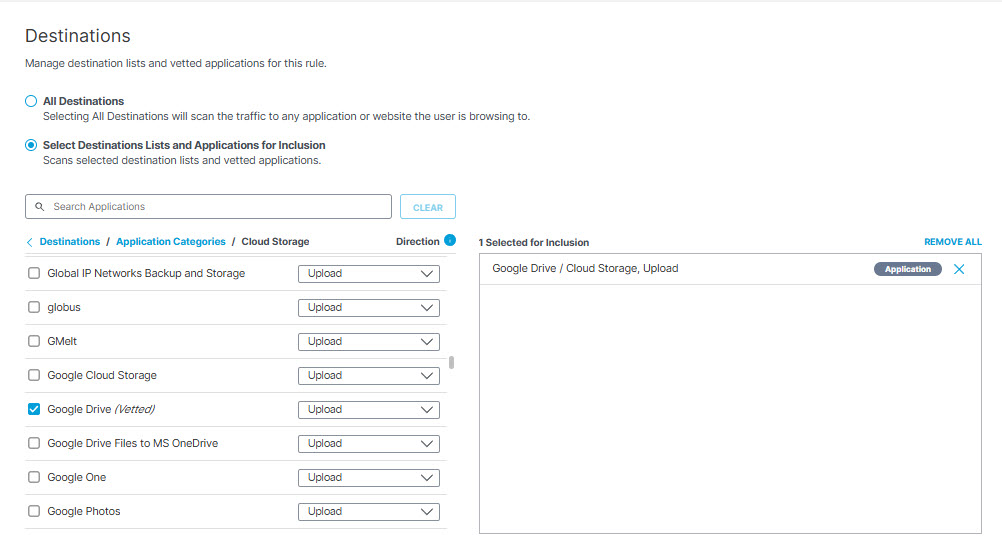Open Direction dropdown for Google Photos

[369, 512]
